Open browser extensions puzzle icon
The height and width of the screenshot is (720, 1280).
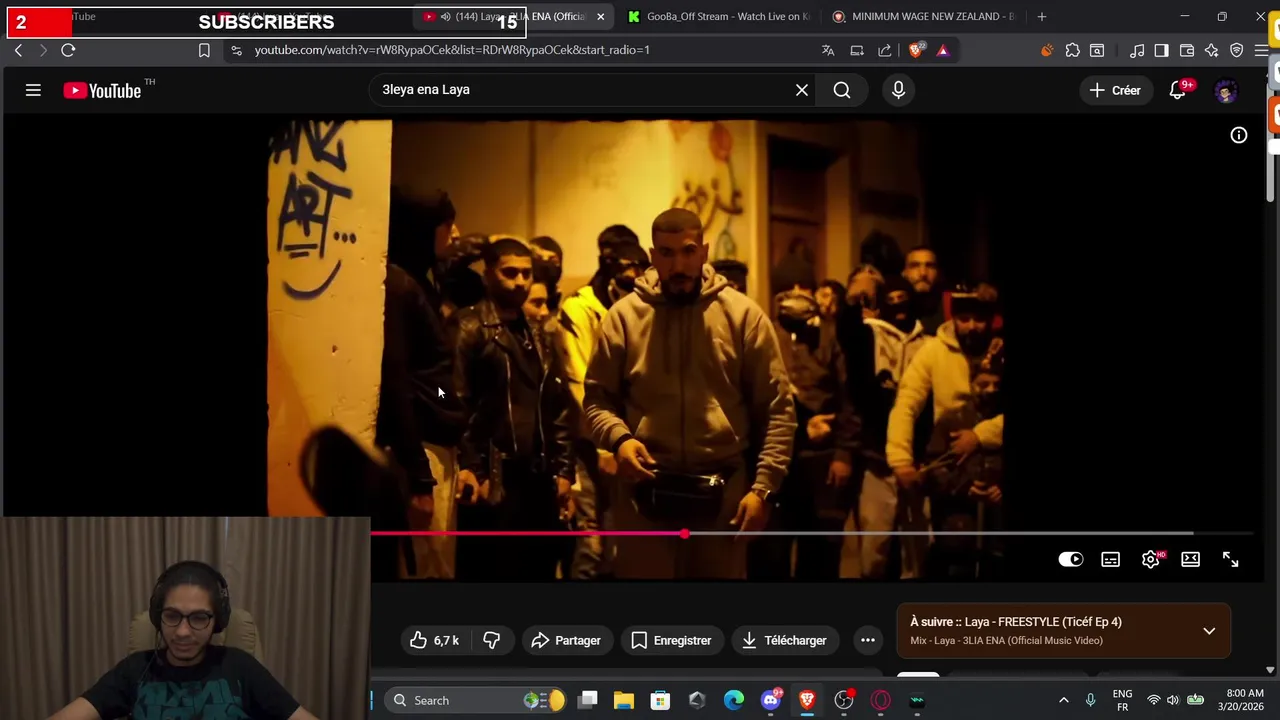pyautogui.click(x=1072, y=50)
